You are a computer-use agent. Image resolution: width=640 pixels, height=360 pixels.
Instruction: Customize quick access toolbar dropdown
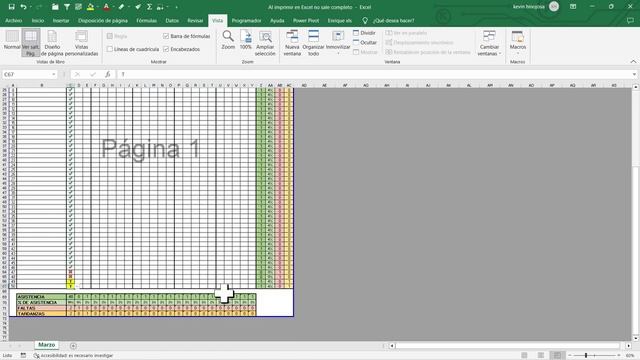coord(176,7)
